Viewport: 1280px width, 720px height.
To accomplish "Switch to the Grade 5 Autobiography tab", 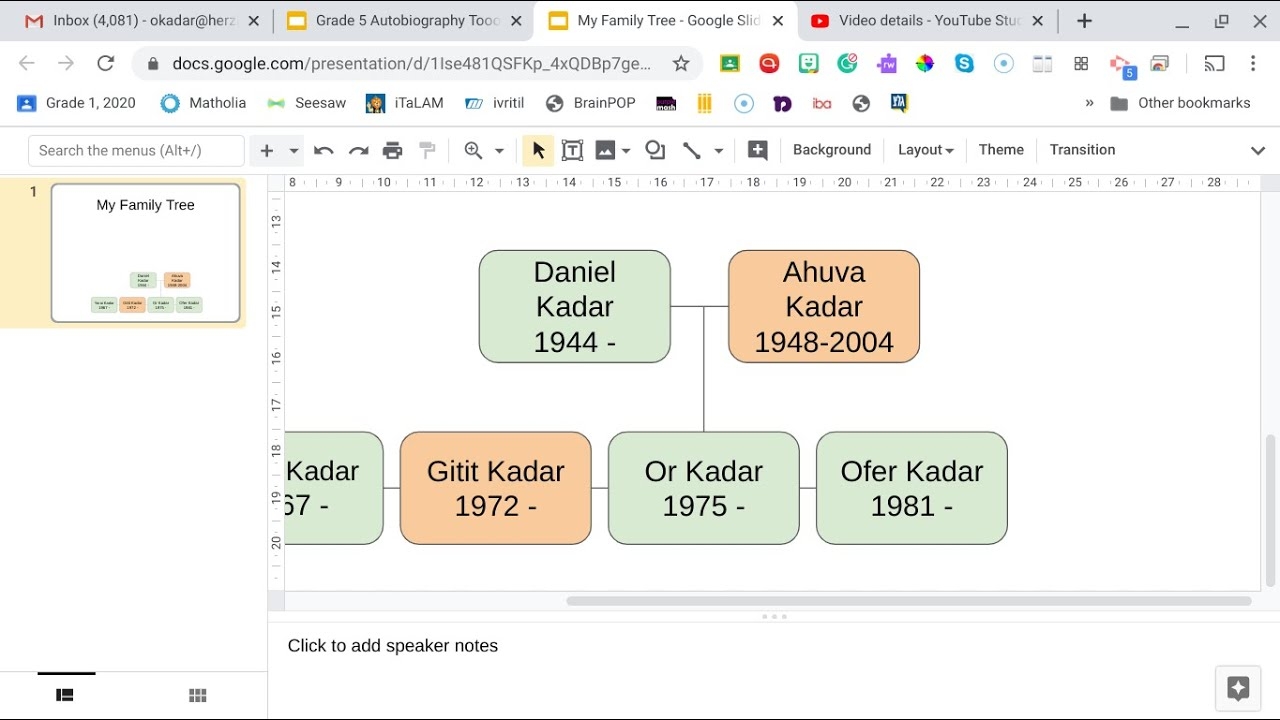I will 402,21.
